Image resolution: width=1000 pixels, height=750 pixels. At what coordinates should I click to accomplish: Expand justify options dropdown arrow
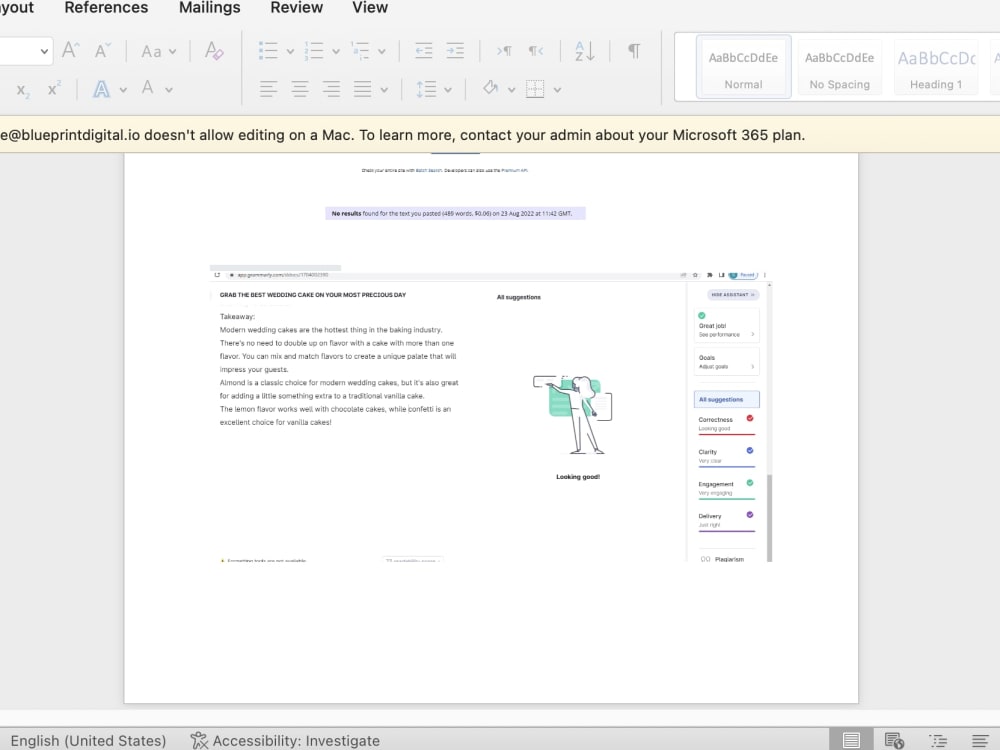[x=384, y=90]
